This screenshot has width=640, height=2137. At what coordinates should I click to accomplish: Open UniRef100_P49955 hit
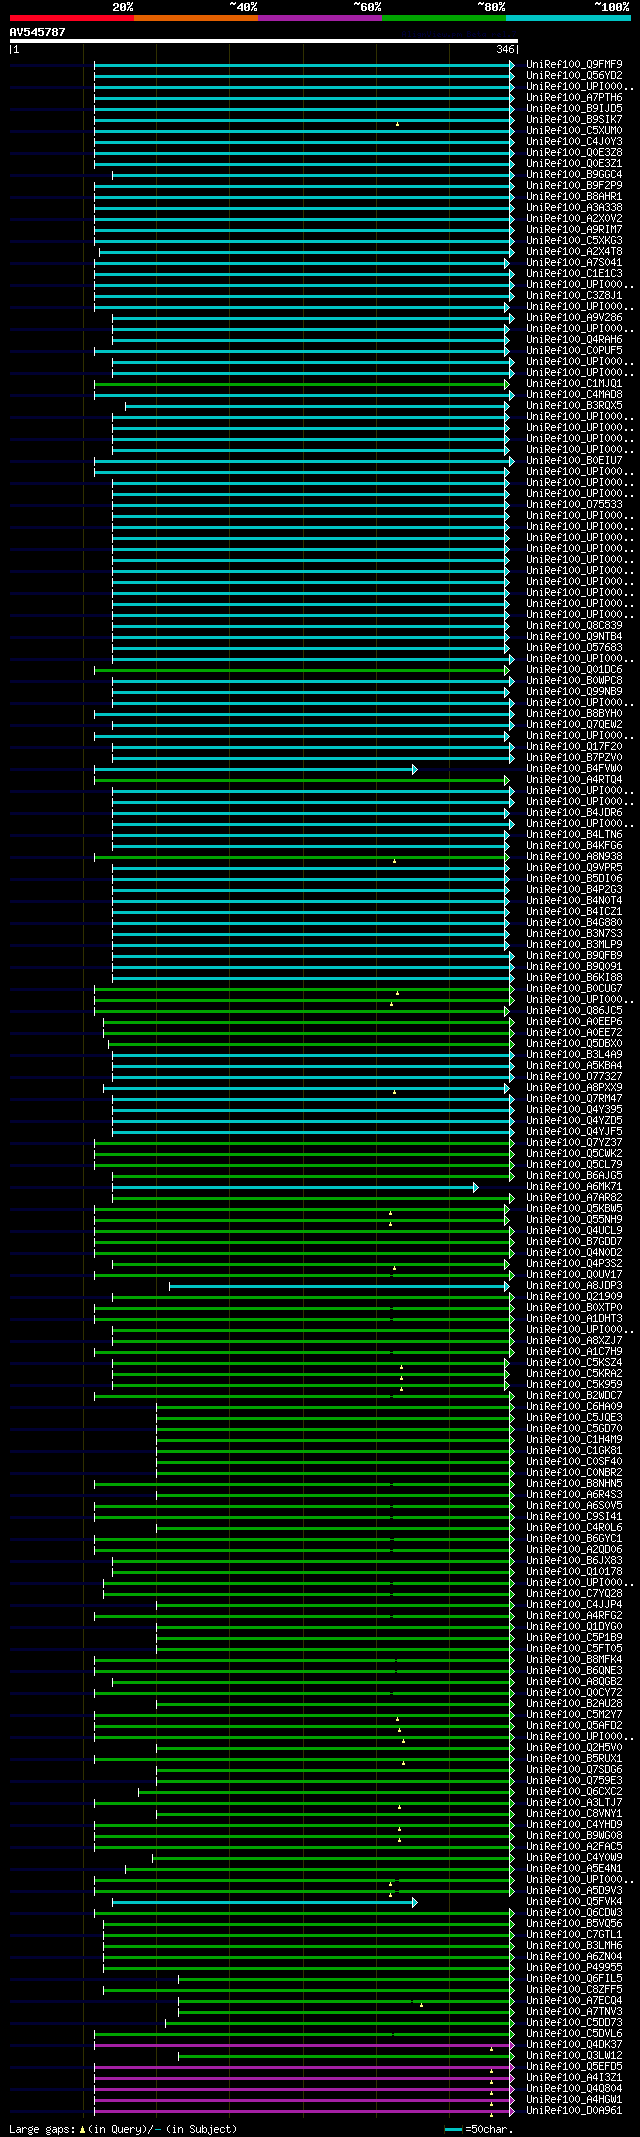click(574, 1967)
